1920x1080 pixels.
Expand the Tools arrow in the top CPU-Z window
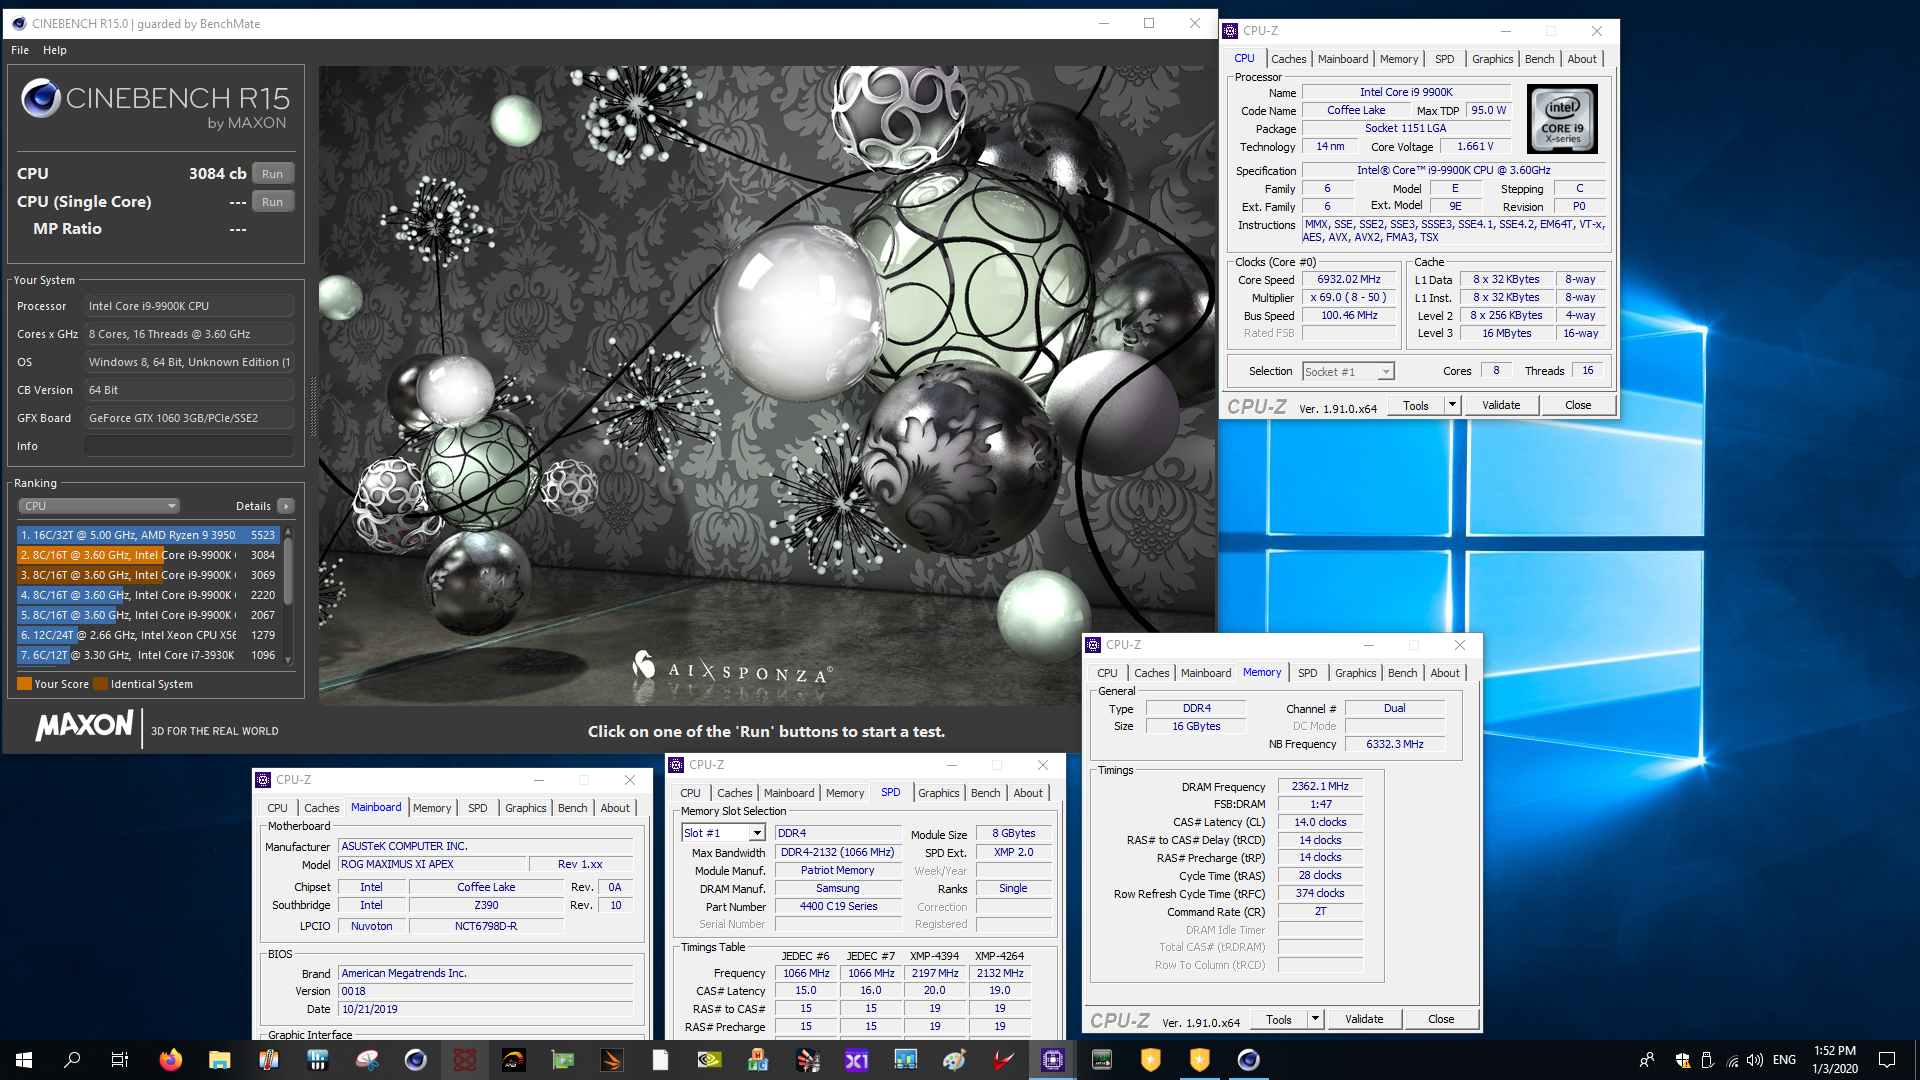[1452, 405]
